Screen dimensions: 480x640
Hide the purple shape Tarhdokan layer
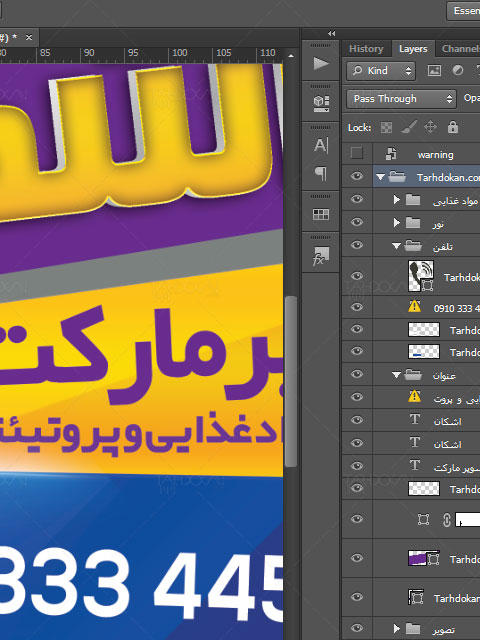(357, 558)
